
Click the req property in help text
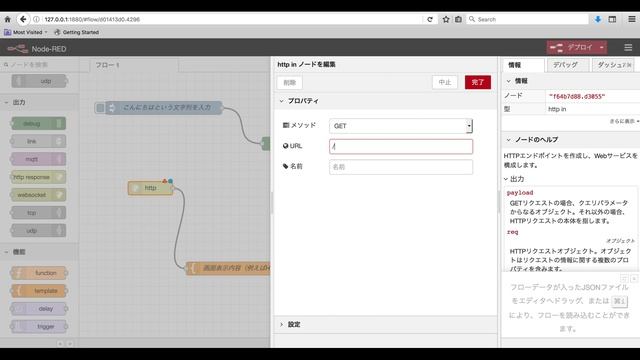[x=512, y=232]
